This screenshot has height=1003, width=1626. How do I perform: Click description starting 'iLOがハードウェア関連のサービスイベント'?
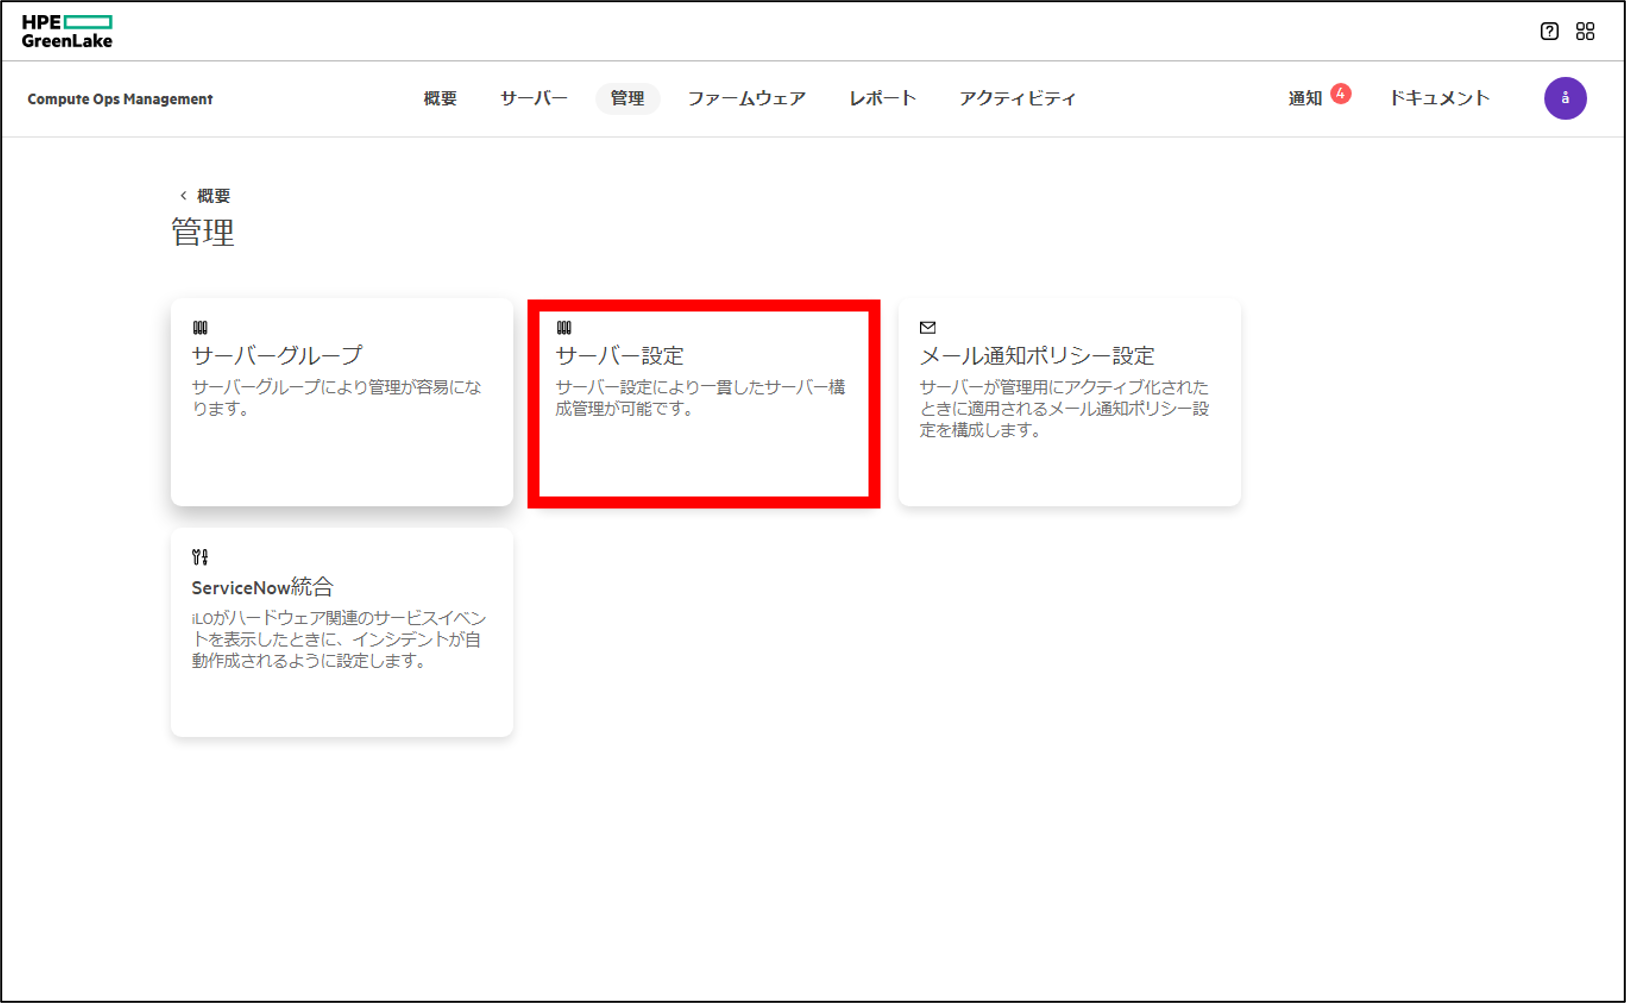tap(339, 639)
